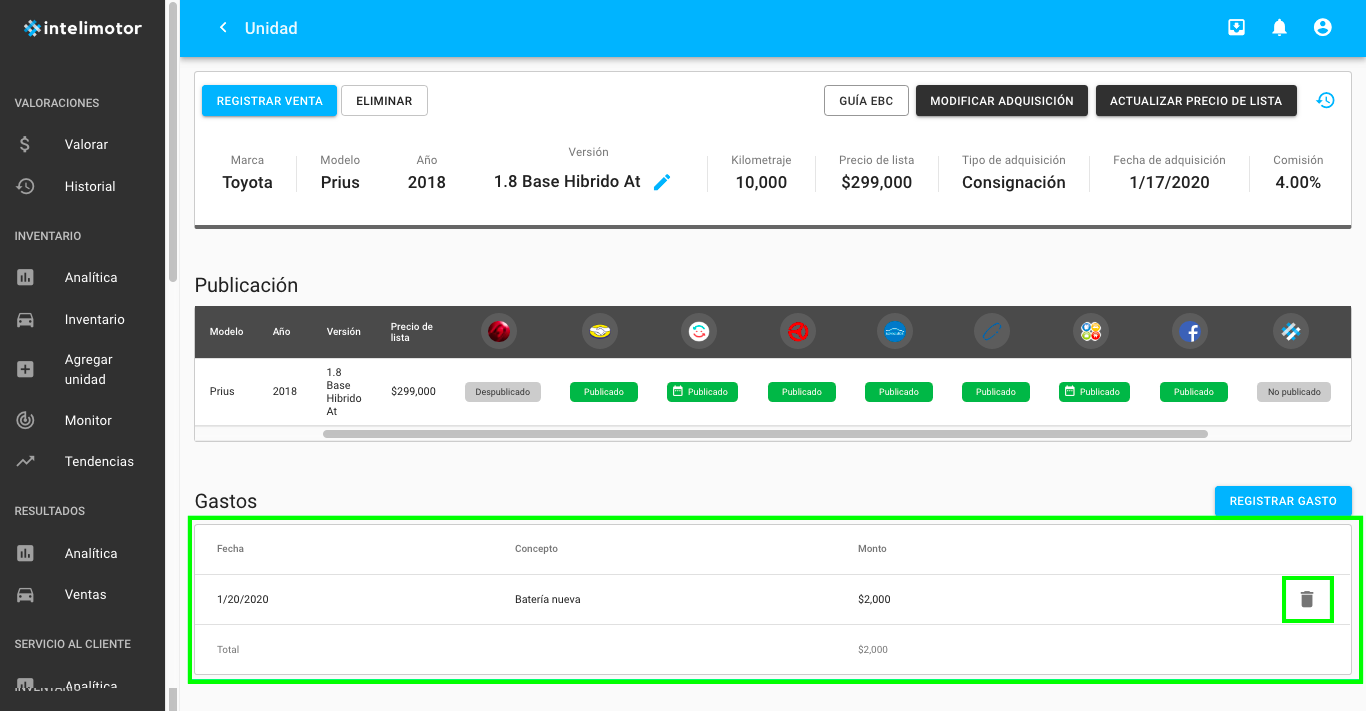Click the red sphere marketplace icon
This screenshot has height=711, width=1366.
click(x=499, y=331)
